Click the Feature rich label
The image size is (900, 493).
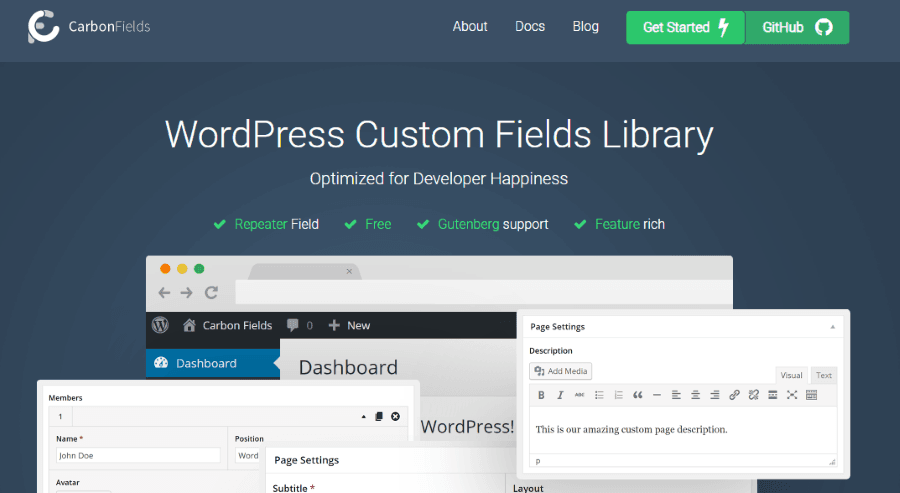pos(630,224)
